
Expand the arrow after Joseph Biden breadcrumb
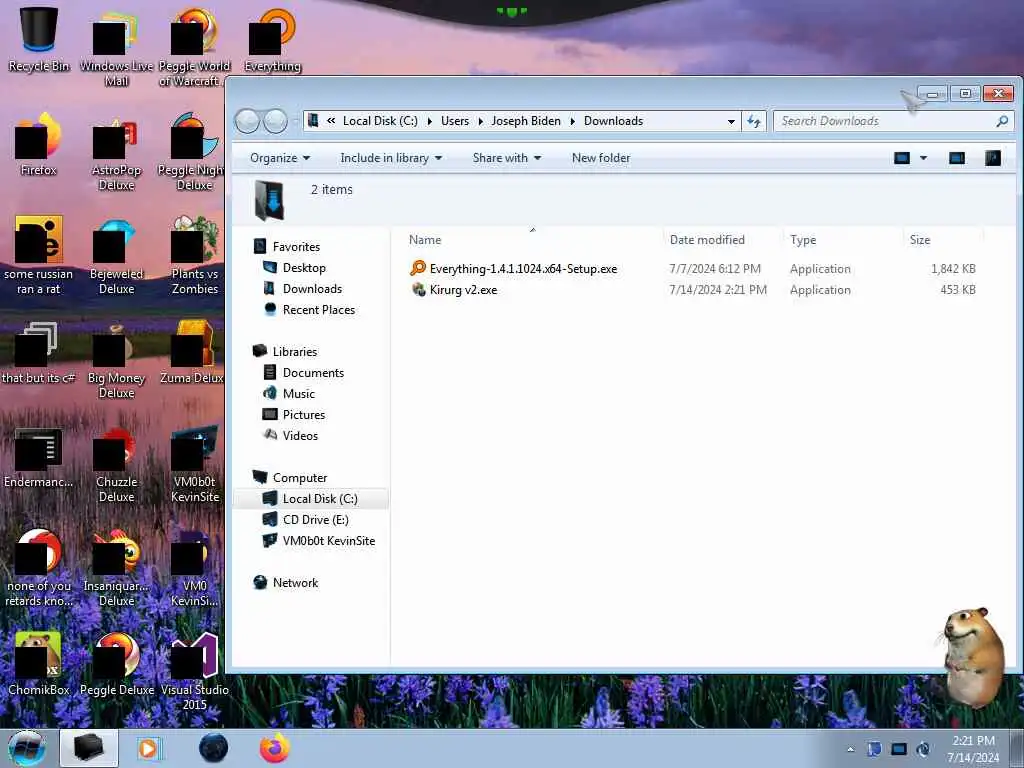(x=572, y=121)
